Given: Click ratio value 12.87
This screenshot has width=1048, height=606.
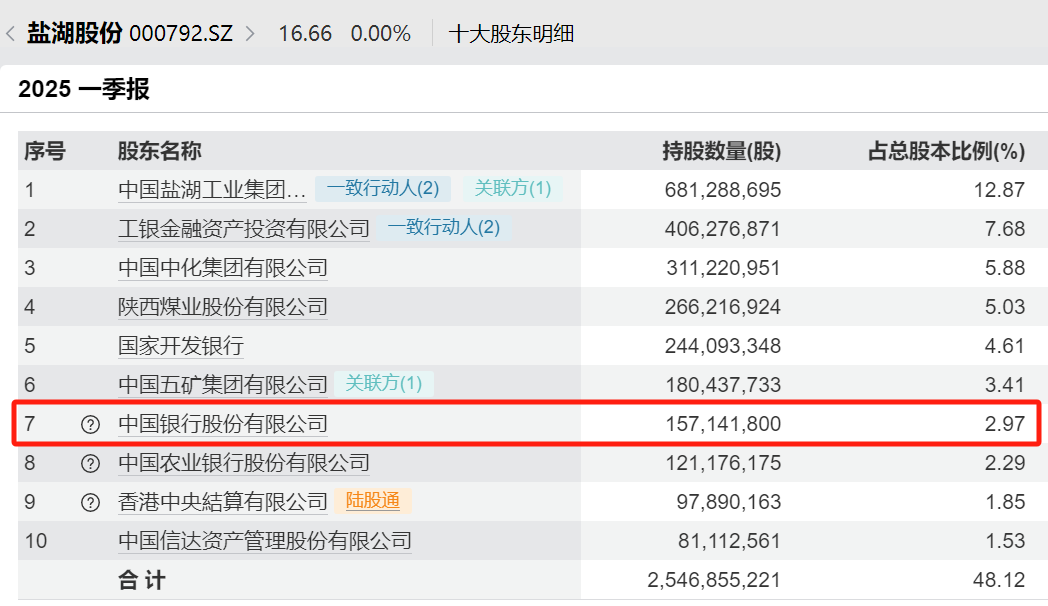Looking at the screenshot, I should click(x=999, y=190).
